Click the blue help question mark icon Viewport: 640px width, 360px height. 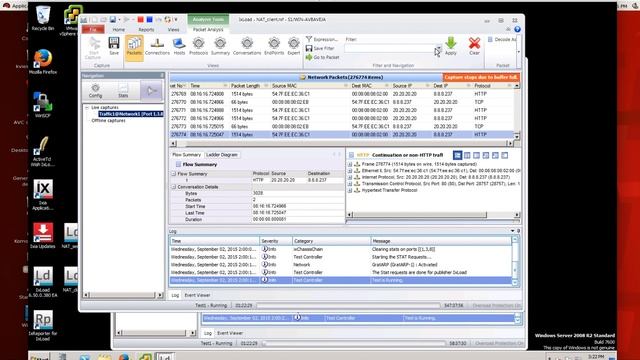[517, 29]
